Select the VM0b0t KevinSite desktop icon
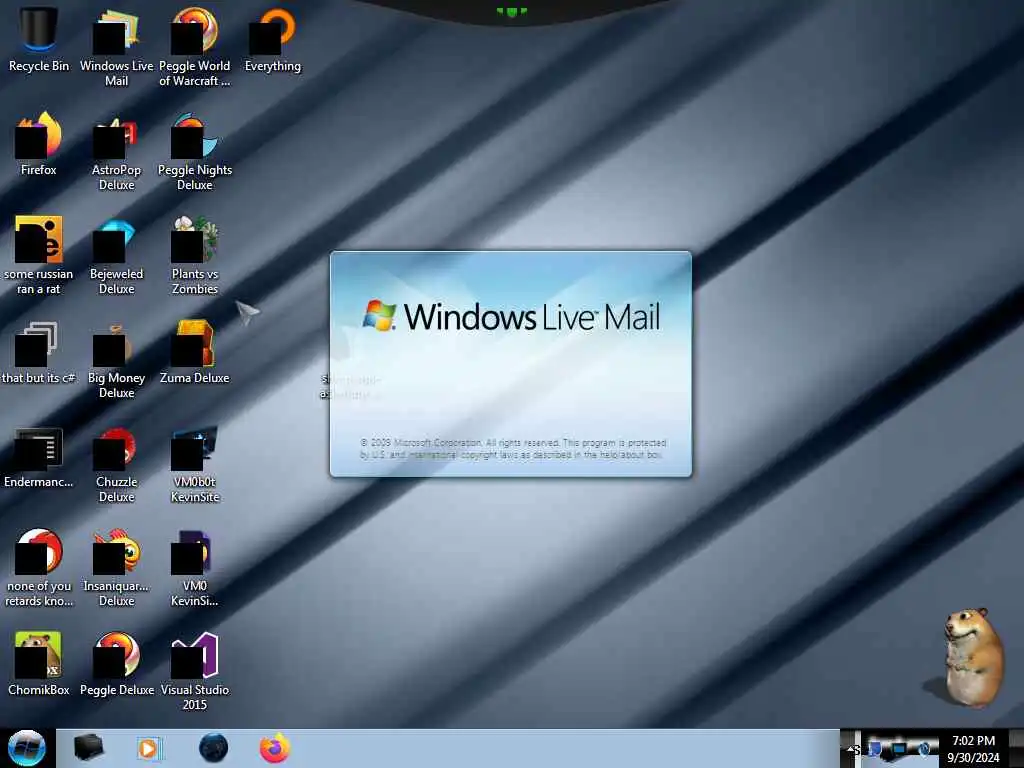This screenshot has width=1024, height=768. point(195,464)
